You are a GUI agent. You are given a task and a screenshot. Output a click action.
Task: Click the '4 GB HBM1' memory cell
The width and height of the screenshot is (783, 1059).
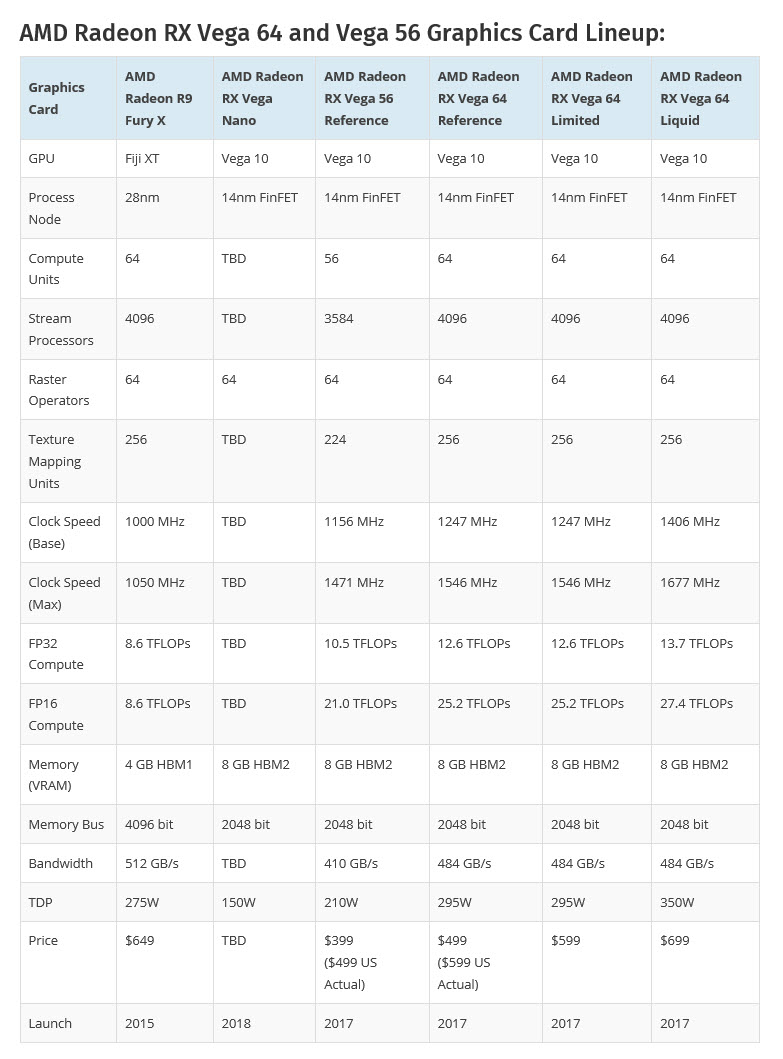click(159, 764)
